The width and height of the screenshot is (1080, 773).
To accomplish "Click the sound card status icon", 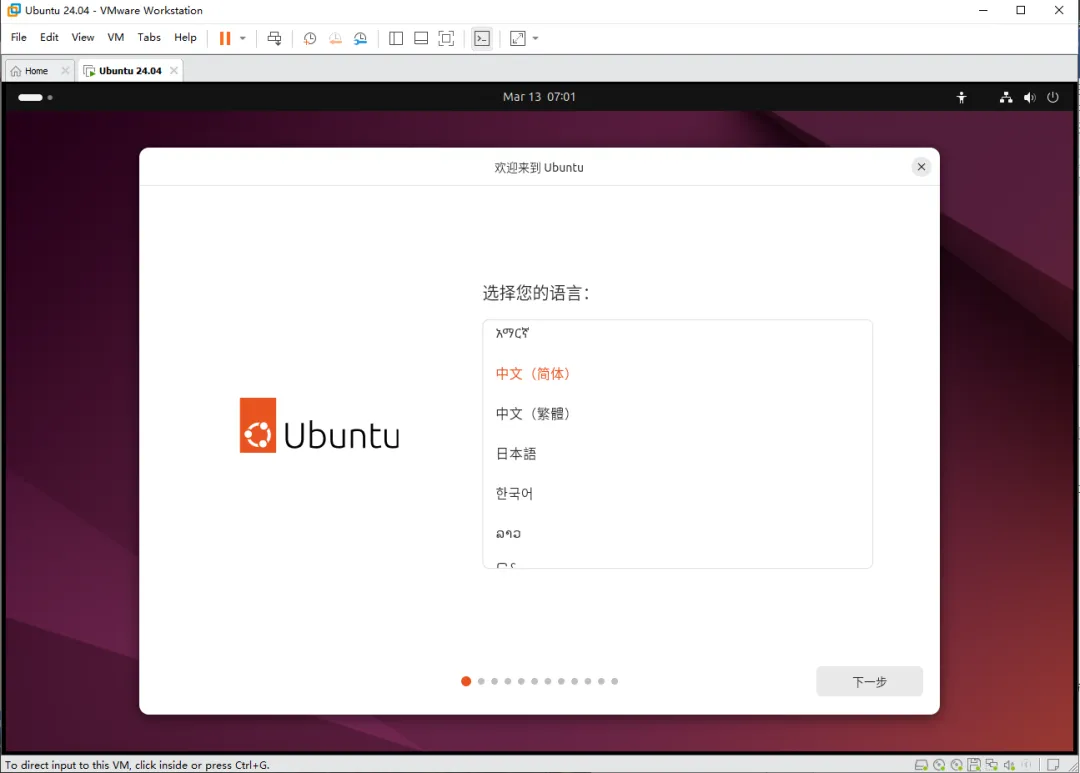I will tap(1009, 765).
